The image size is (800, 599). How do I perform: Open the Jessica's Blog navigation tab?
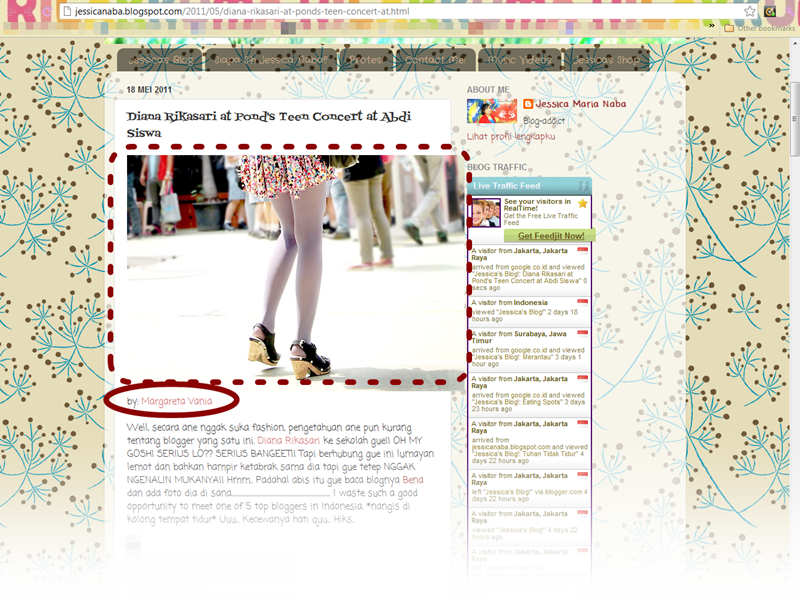pyautogui.click(x=160, y=60)
